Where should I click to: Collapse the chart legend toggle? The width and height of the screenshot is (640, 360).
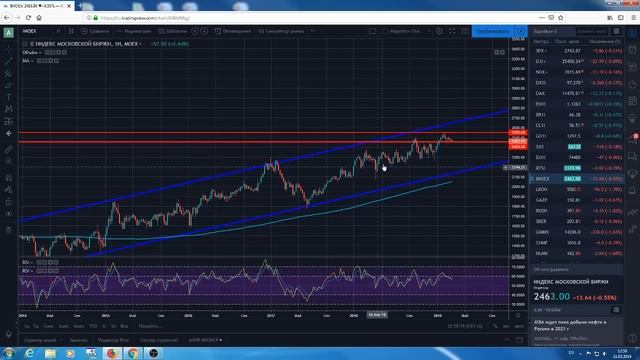pos(25,44)
